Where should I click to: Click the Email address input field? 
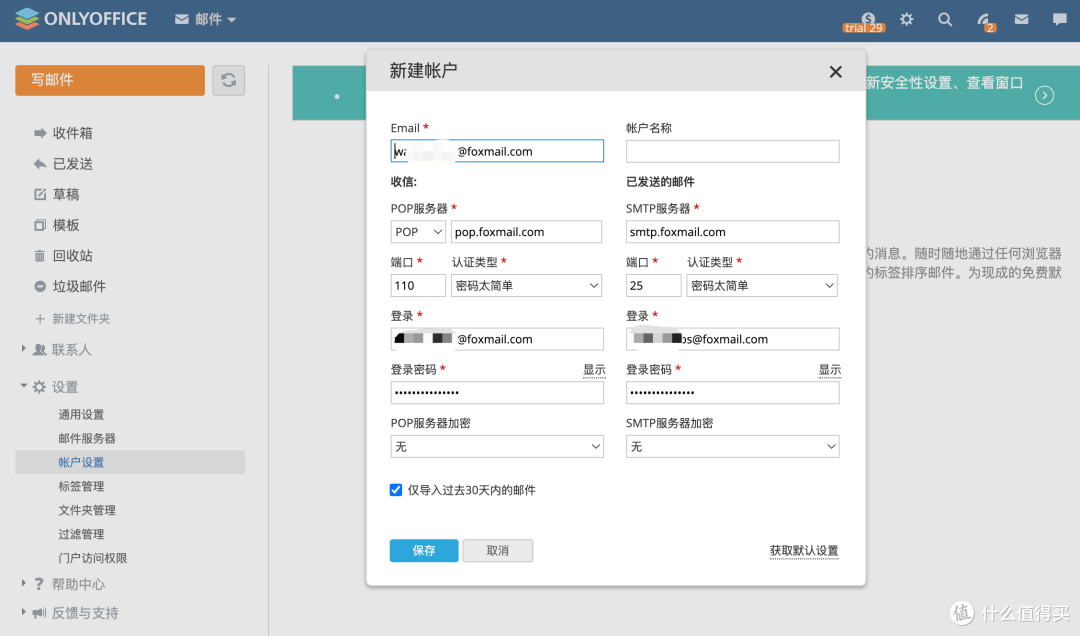pos(497,152)
